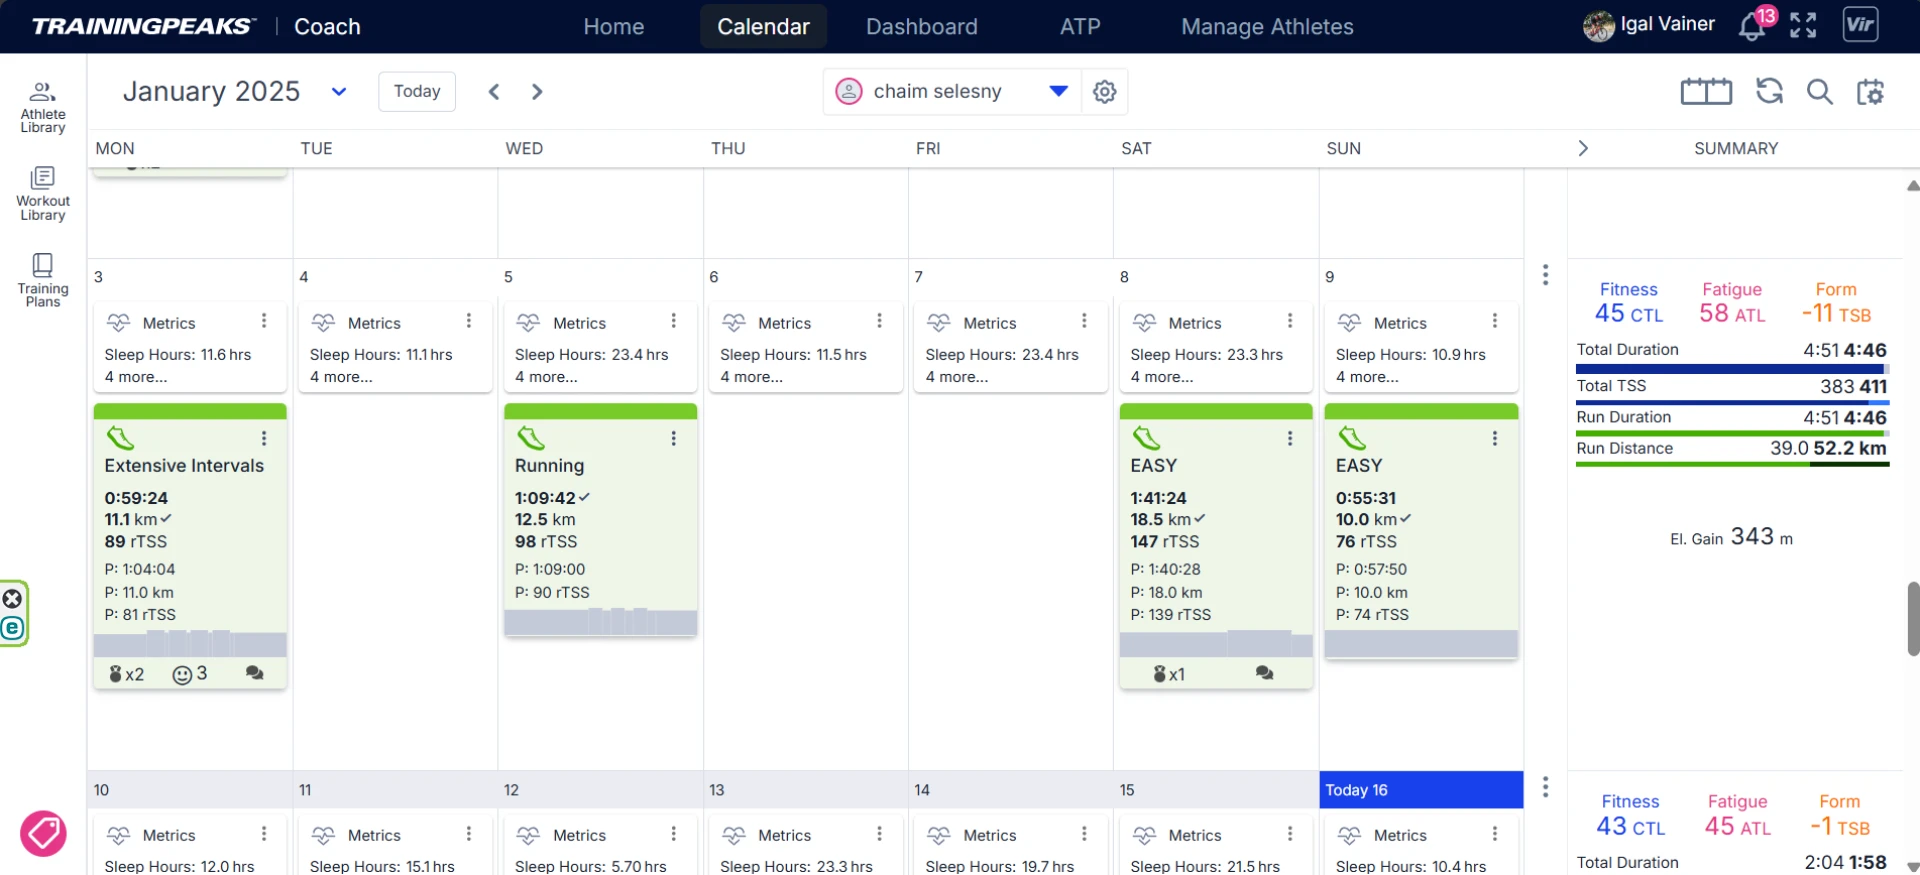Image resolution: width=1920 pixels, height=875 pixels.
Task: Expand the January 2025 month dropdown
Action: pyautogui.click(x=339, y=92)
